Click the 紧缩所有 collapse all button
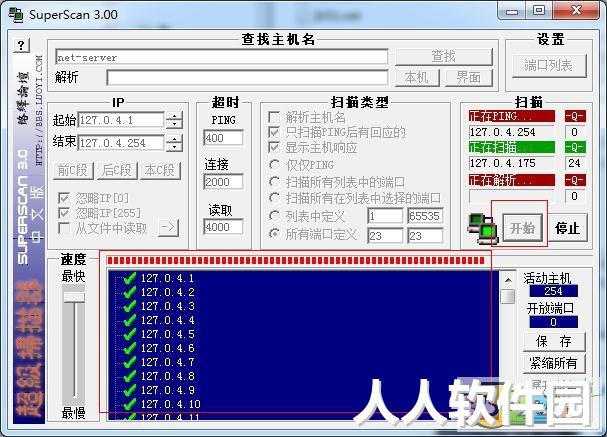The height and width of the screenshot is (437, 607). pos(554,363)
